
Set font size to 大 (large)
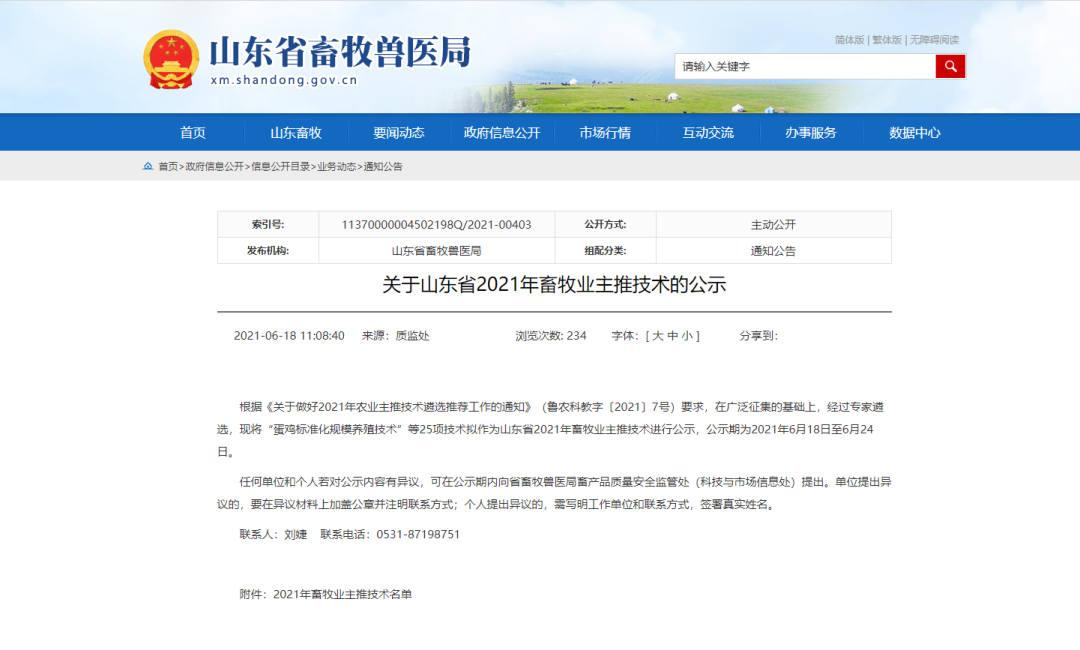(658, 336)
